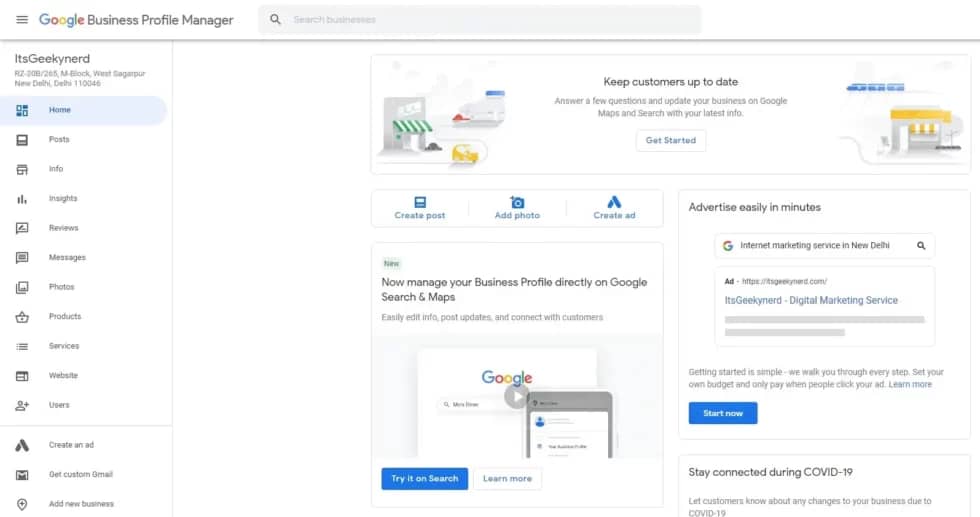The width and height of the screenshot is (980, 517).
Task: Click the Insights bar chart icon
Action: pos(22,199)
